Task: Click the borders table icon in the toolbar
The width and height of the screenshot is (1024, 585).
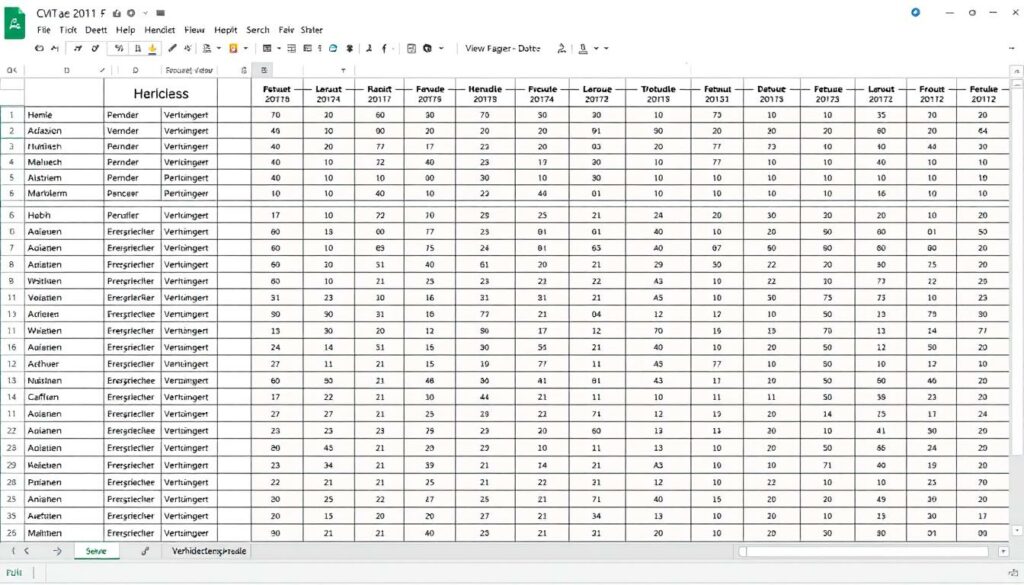Action: 266,48
